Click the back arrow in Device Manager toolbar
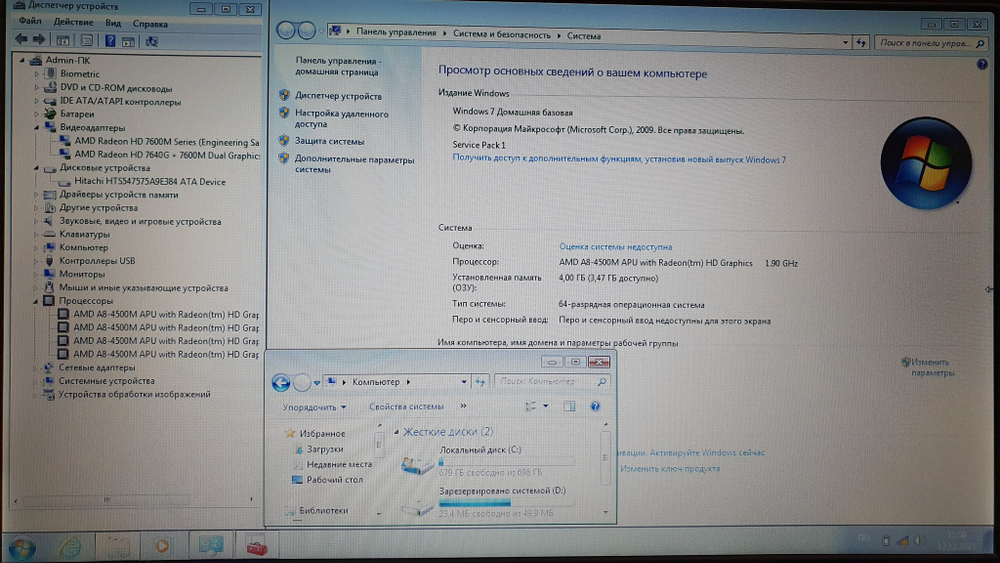 coord(21,39)
